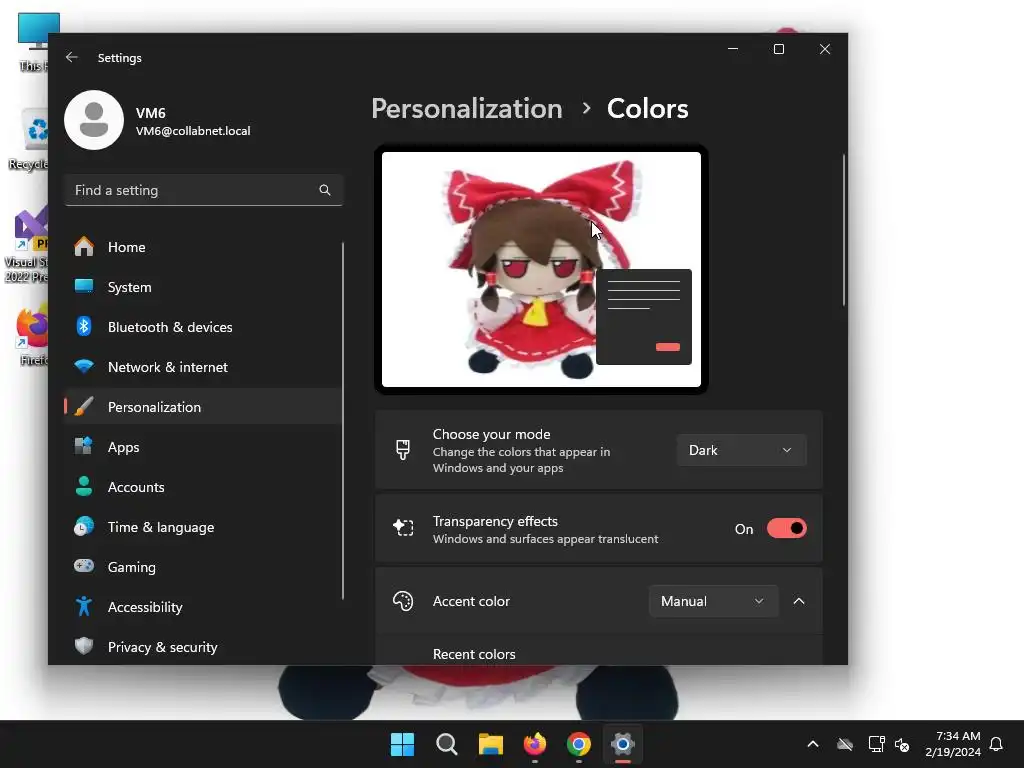Viewport: 1024px width, 768px height.
Task: Click the search magnifier in Find a setting
Action: click(x=325, y=190)
